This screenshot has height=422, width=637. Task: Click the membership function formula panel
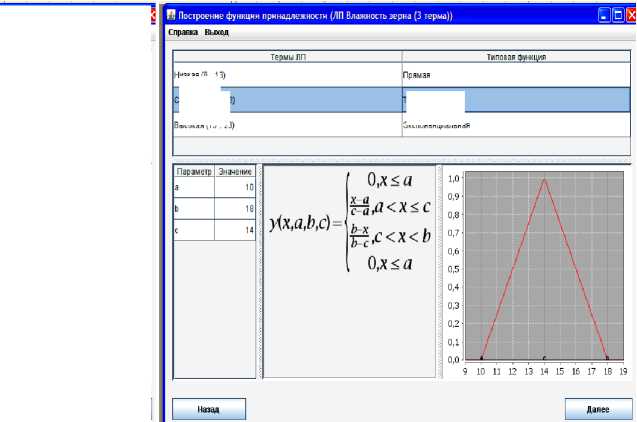(x=349, y=271)
